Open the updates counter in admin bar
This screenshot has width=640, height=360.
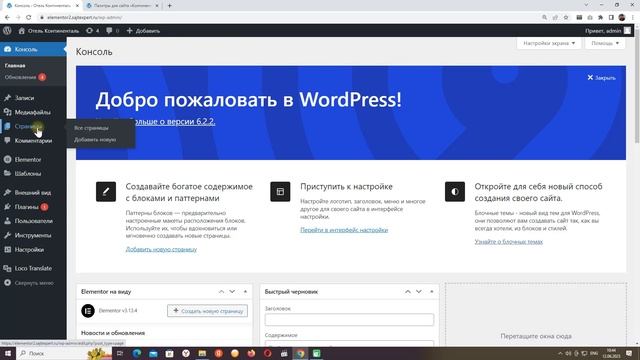pyautogui.click(x=93, y=31)
